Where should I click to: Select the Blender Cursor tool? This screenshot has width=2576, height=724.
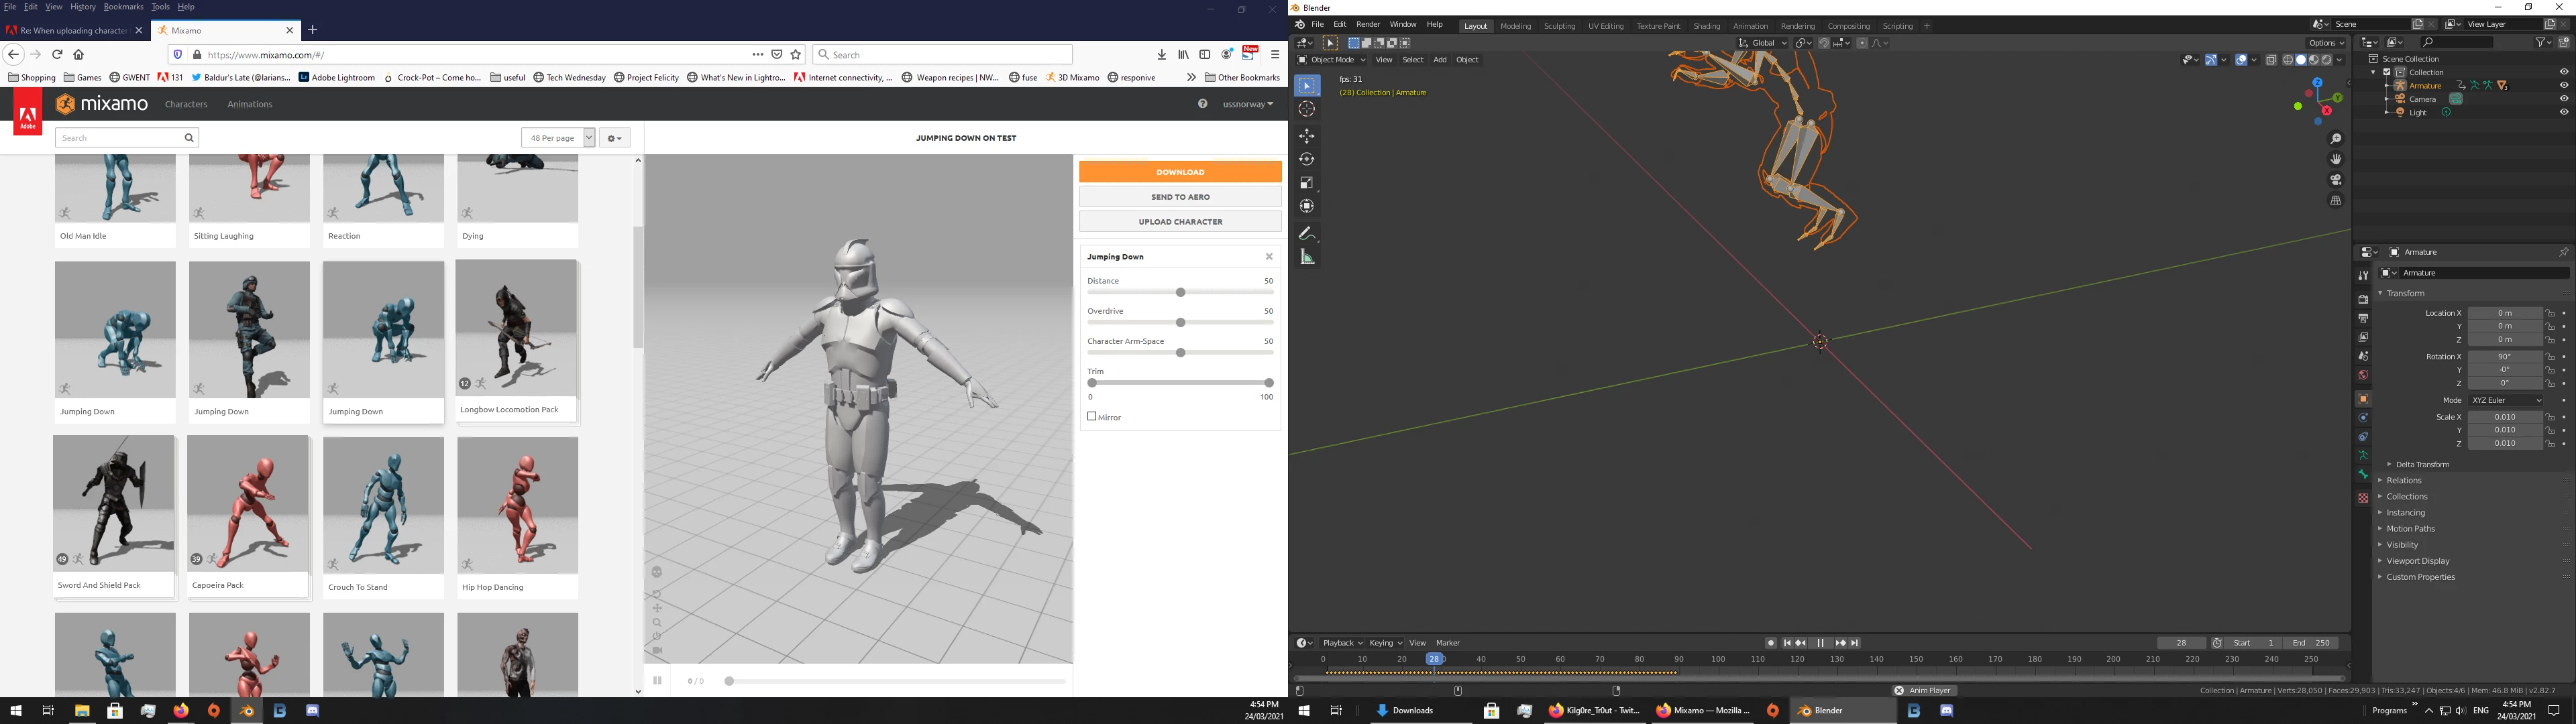pyautogui.click(x=1307, y=109)
